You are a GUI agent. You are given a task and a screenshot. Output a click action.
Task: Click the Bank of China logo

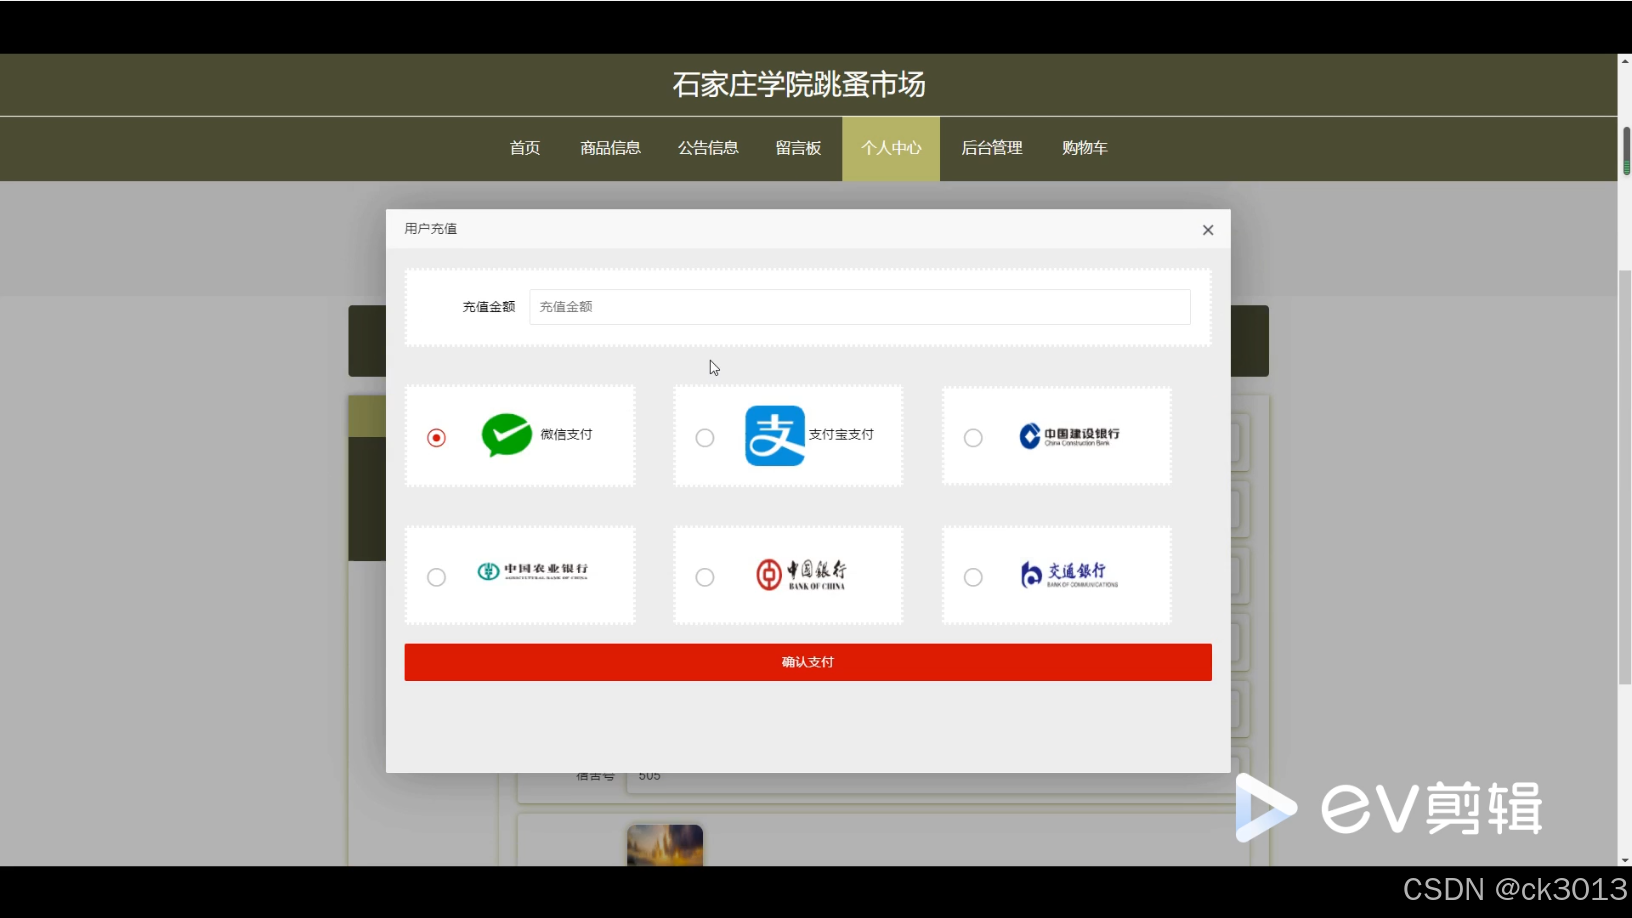click(801, 574)
